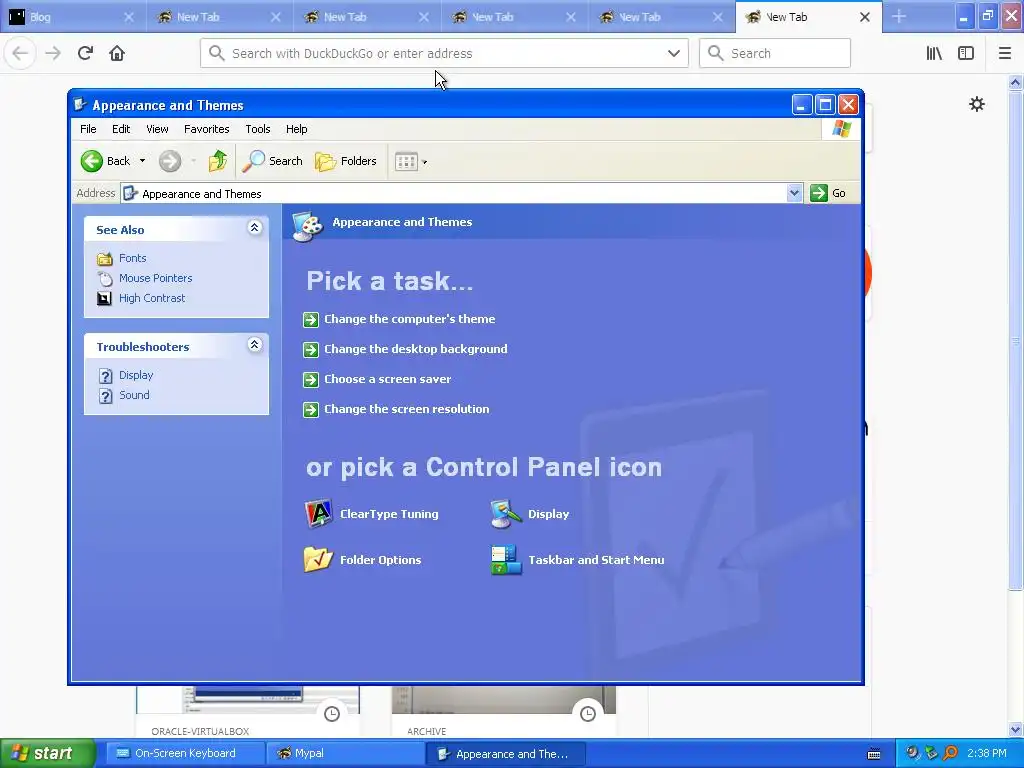Open the Windows start menu
The height and width of the screenshot is (768, 1024).
point(48,753)
